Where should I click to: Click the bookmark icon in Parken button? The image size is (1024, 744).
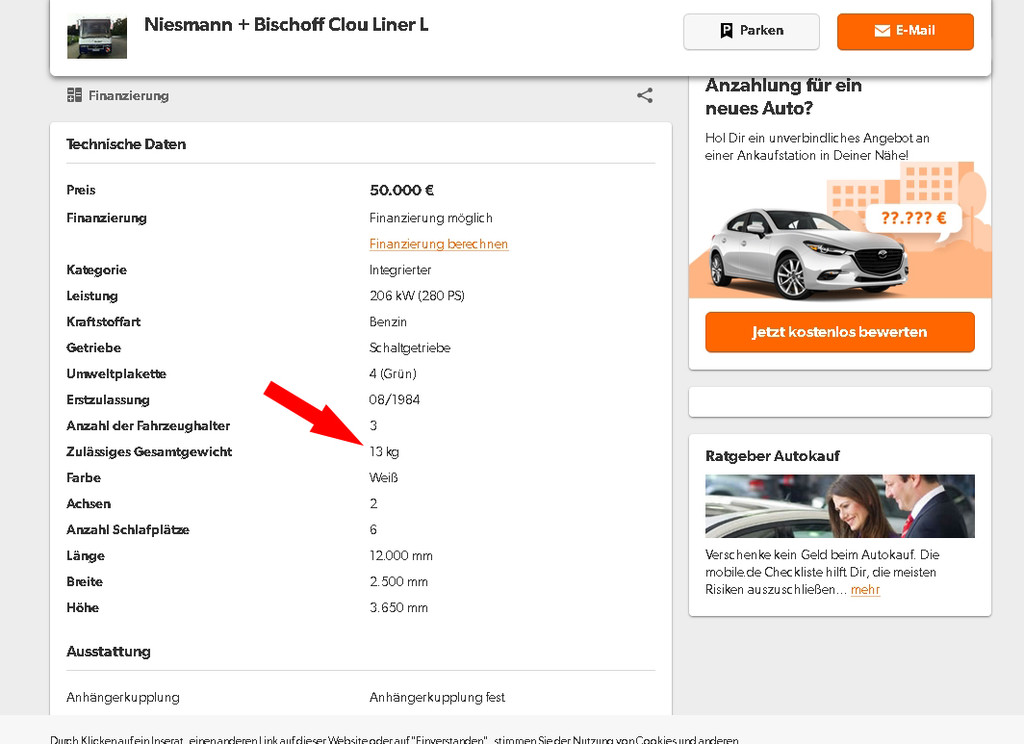click(x=726, y=31)
